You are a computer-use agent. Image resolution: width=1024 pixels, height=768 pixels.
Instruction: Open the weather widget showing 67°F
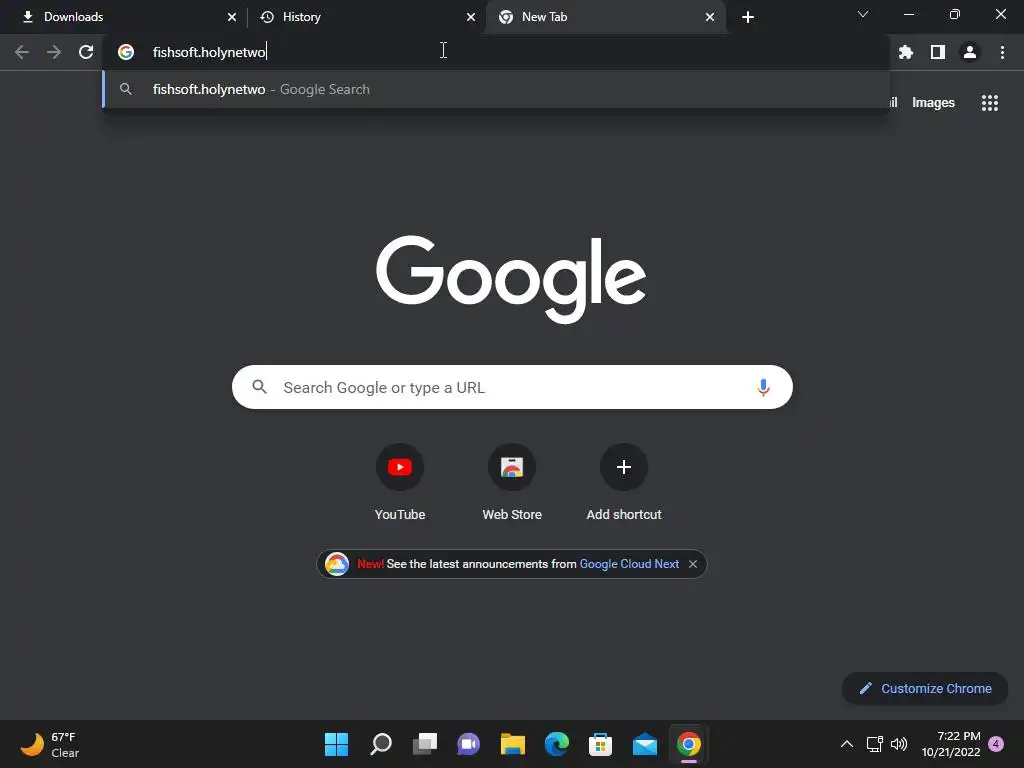[50, 744]
